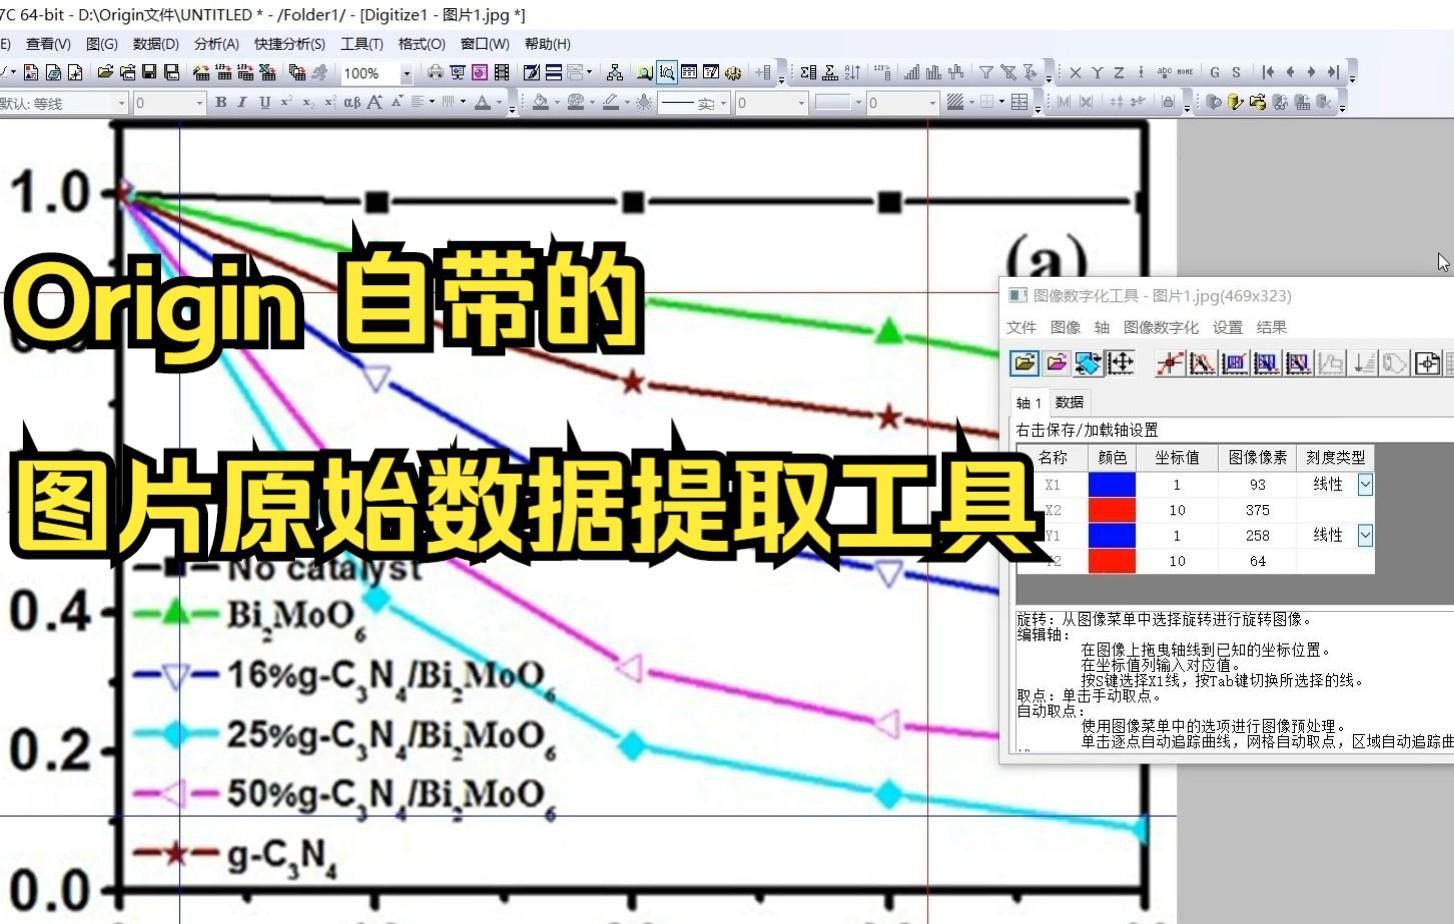This screenshot has height=924, width=1454.
Task: Open 图像数字化 menu in digitizer window
Action: tap(1160, 327)
